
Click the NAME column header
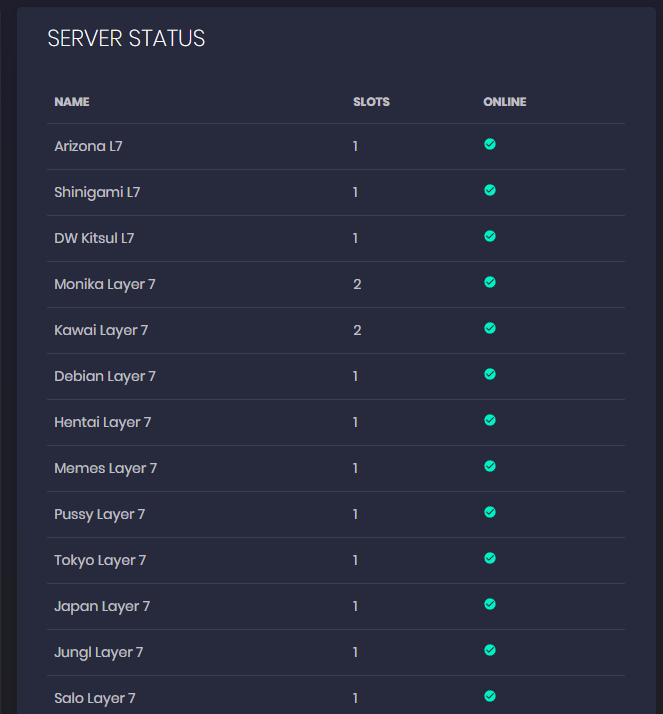click(72, 102)
